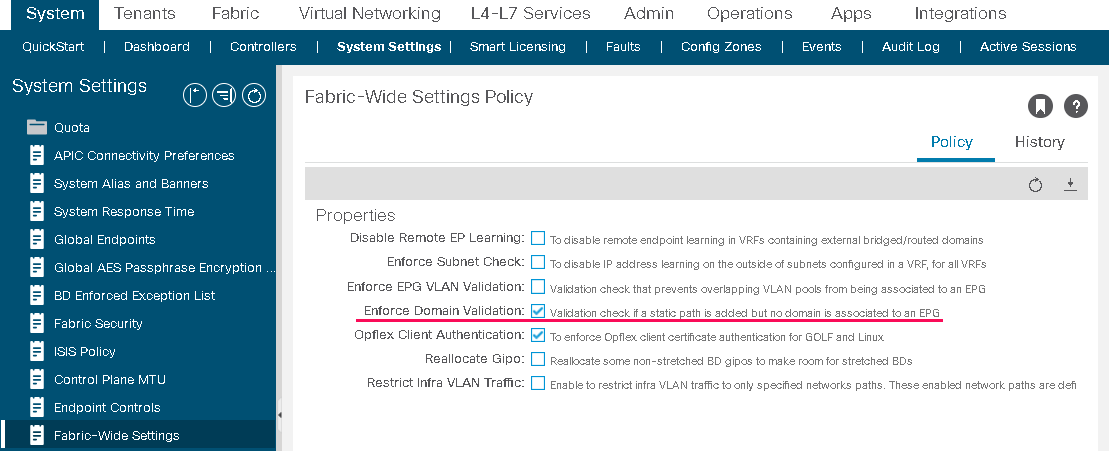Image resolution: width=1109 pixels, height=451 pixels.
Task: Collapse the sidebar using the splitter arrow
Action: coord(279,416)
